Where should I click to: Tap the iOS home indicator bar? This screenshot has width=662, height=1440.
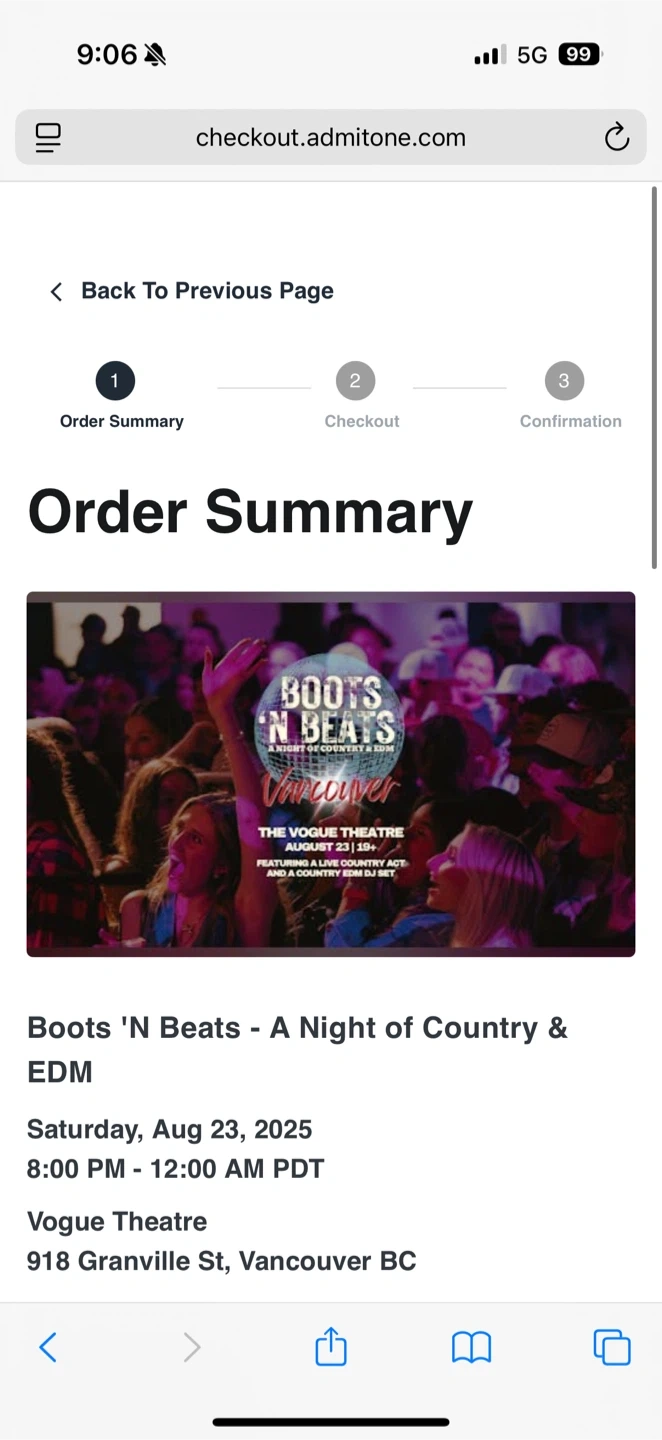pos(331,1422)
